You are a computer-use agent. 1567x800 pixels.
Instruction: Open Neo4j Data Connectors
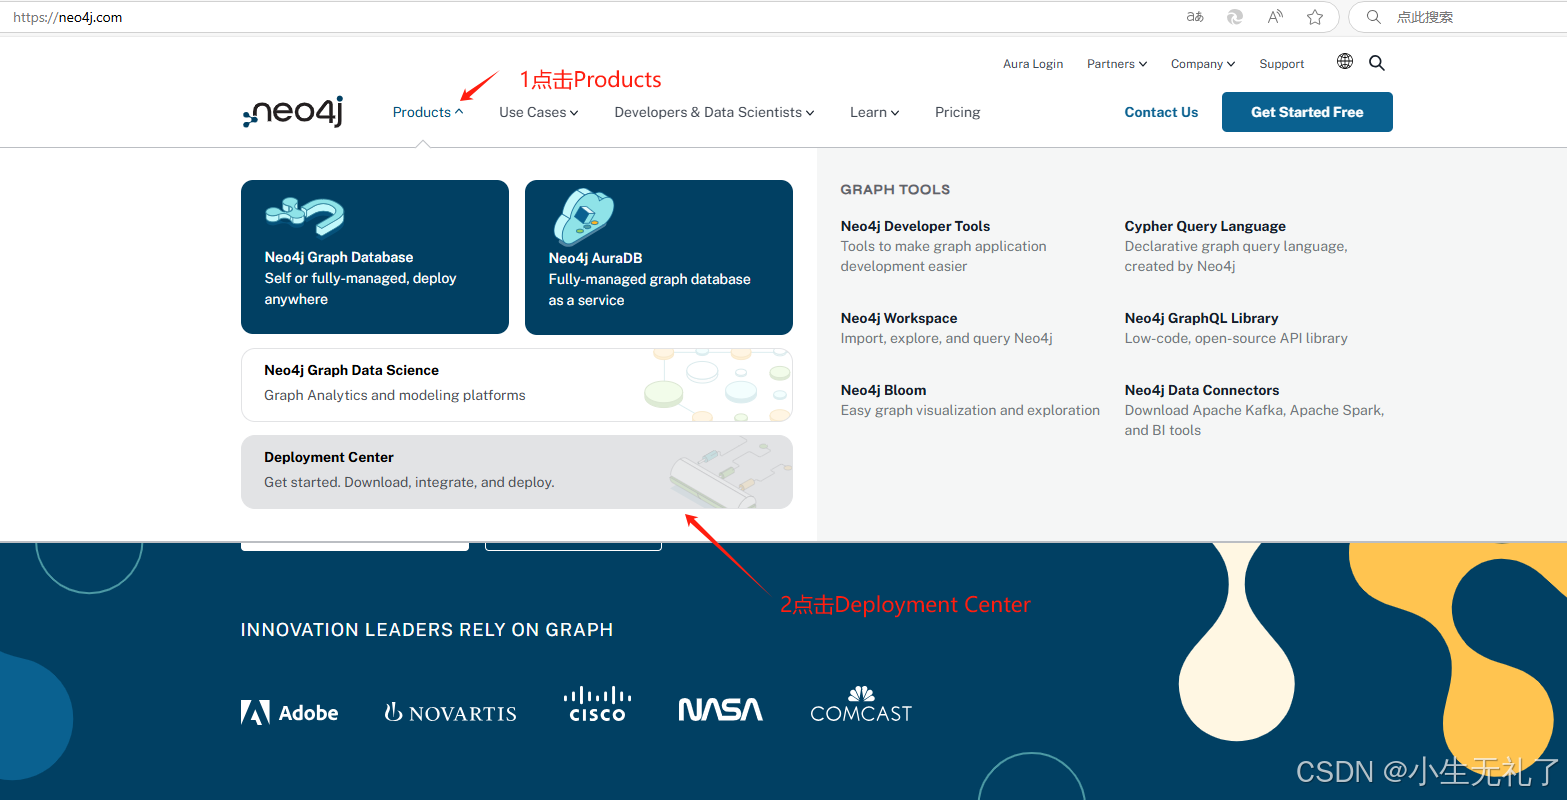[x=1202, y=390]
